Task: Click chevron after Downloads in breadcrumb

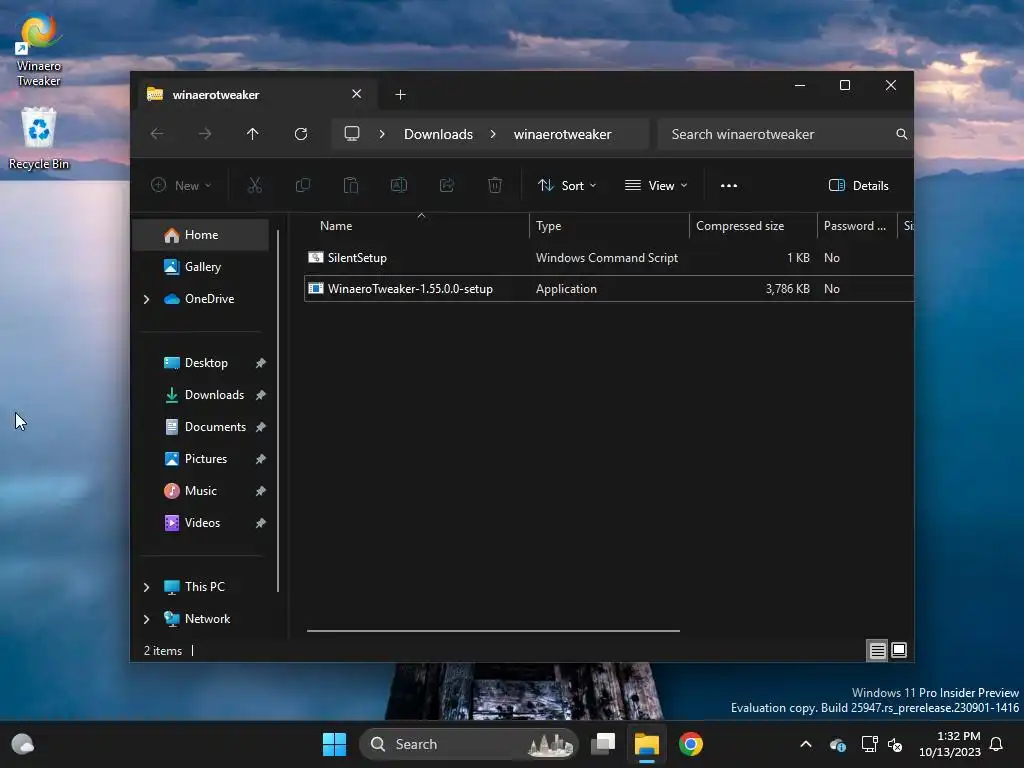Action: pyautogui.click(x=493, y=134)
